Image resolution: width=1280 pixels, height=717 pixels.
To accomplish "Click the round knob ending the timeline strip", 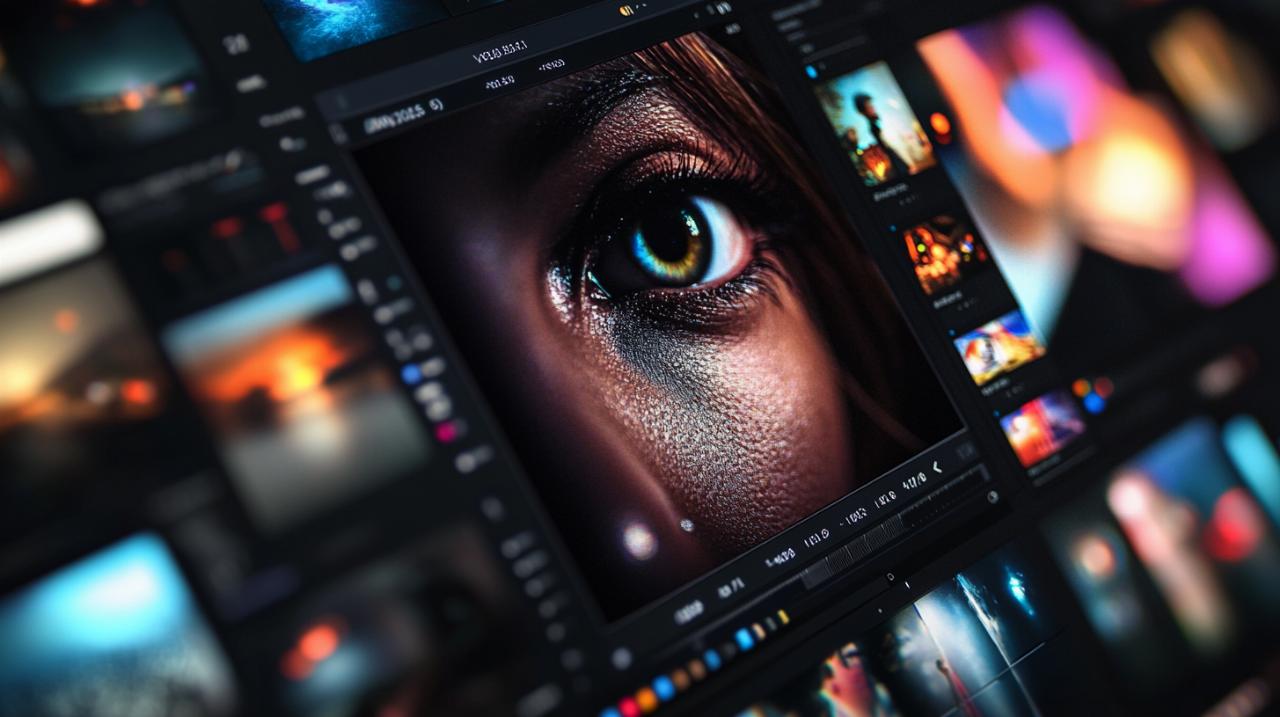I will [x=992, y=497].
